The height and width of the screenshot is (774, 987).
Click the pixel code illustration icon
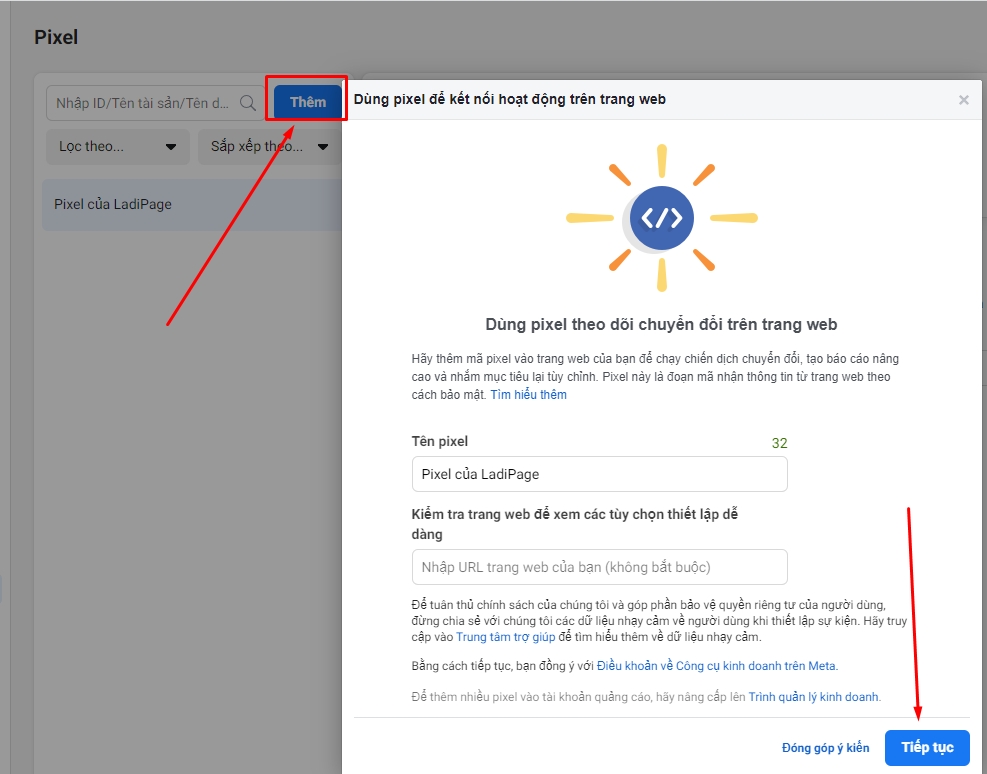[x=661, y=217]
